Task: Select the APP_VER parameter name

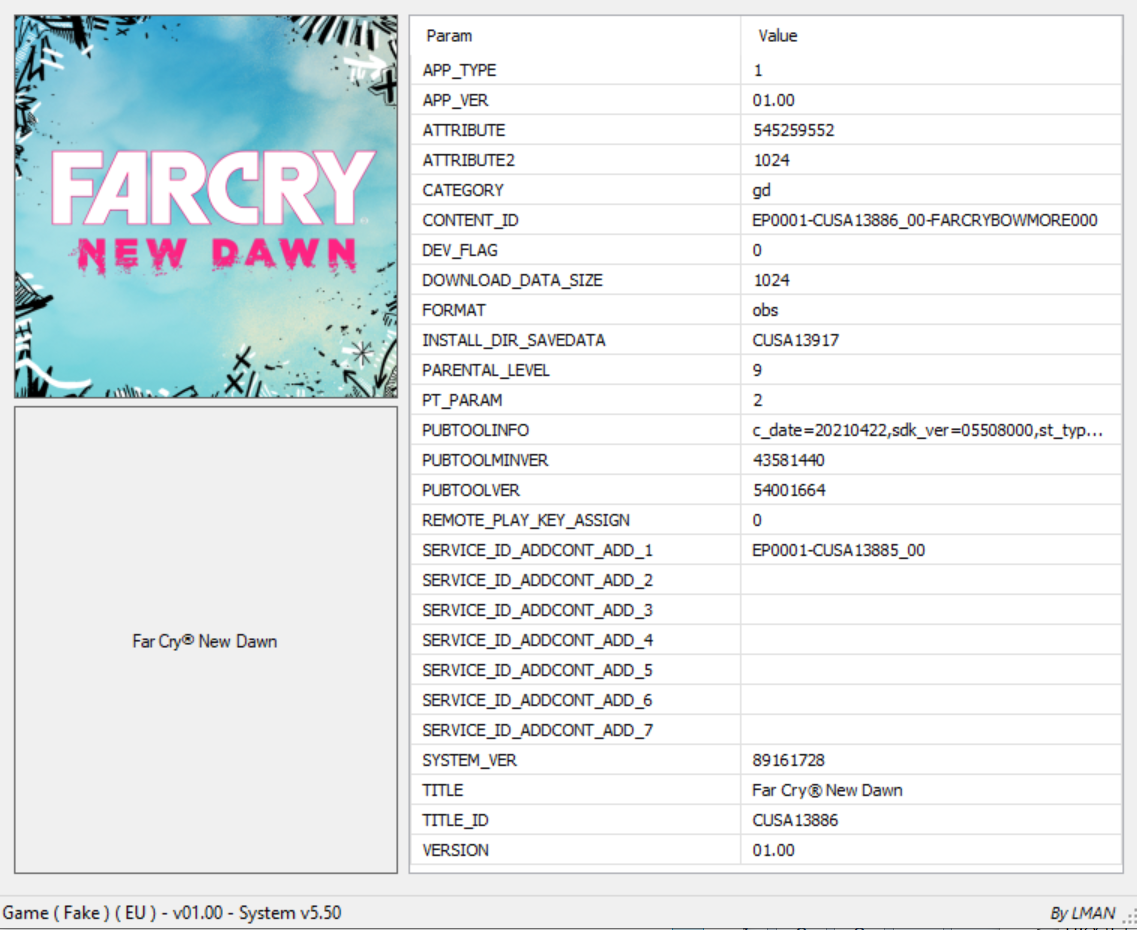Action: [x=455, y=100]
